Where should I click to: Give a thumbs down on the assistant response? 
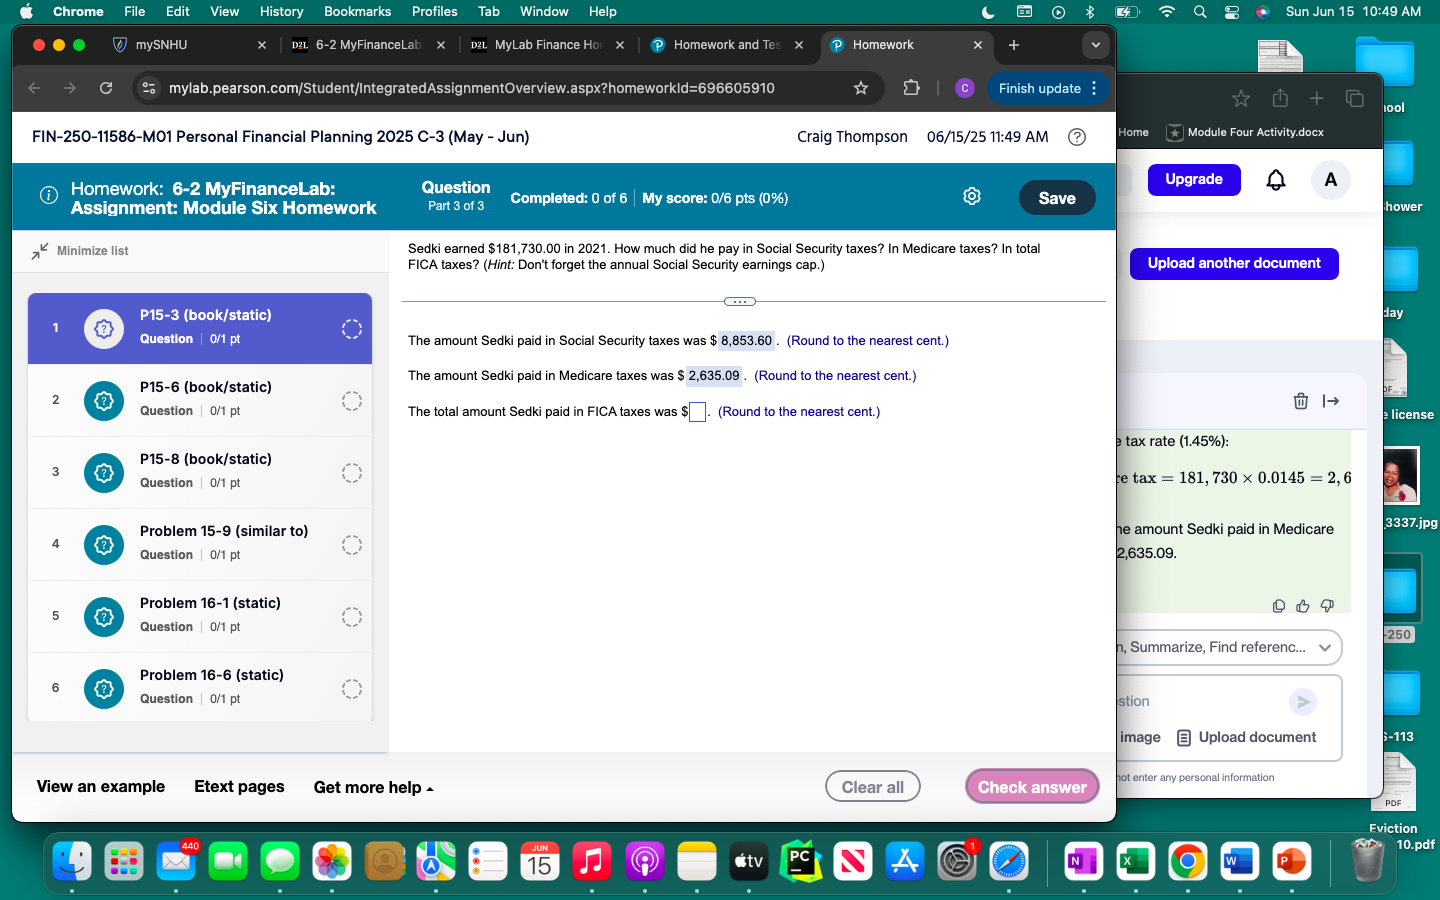[1327, 606]
